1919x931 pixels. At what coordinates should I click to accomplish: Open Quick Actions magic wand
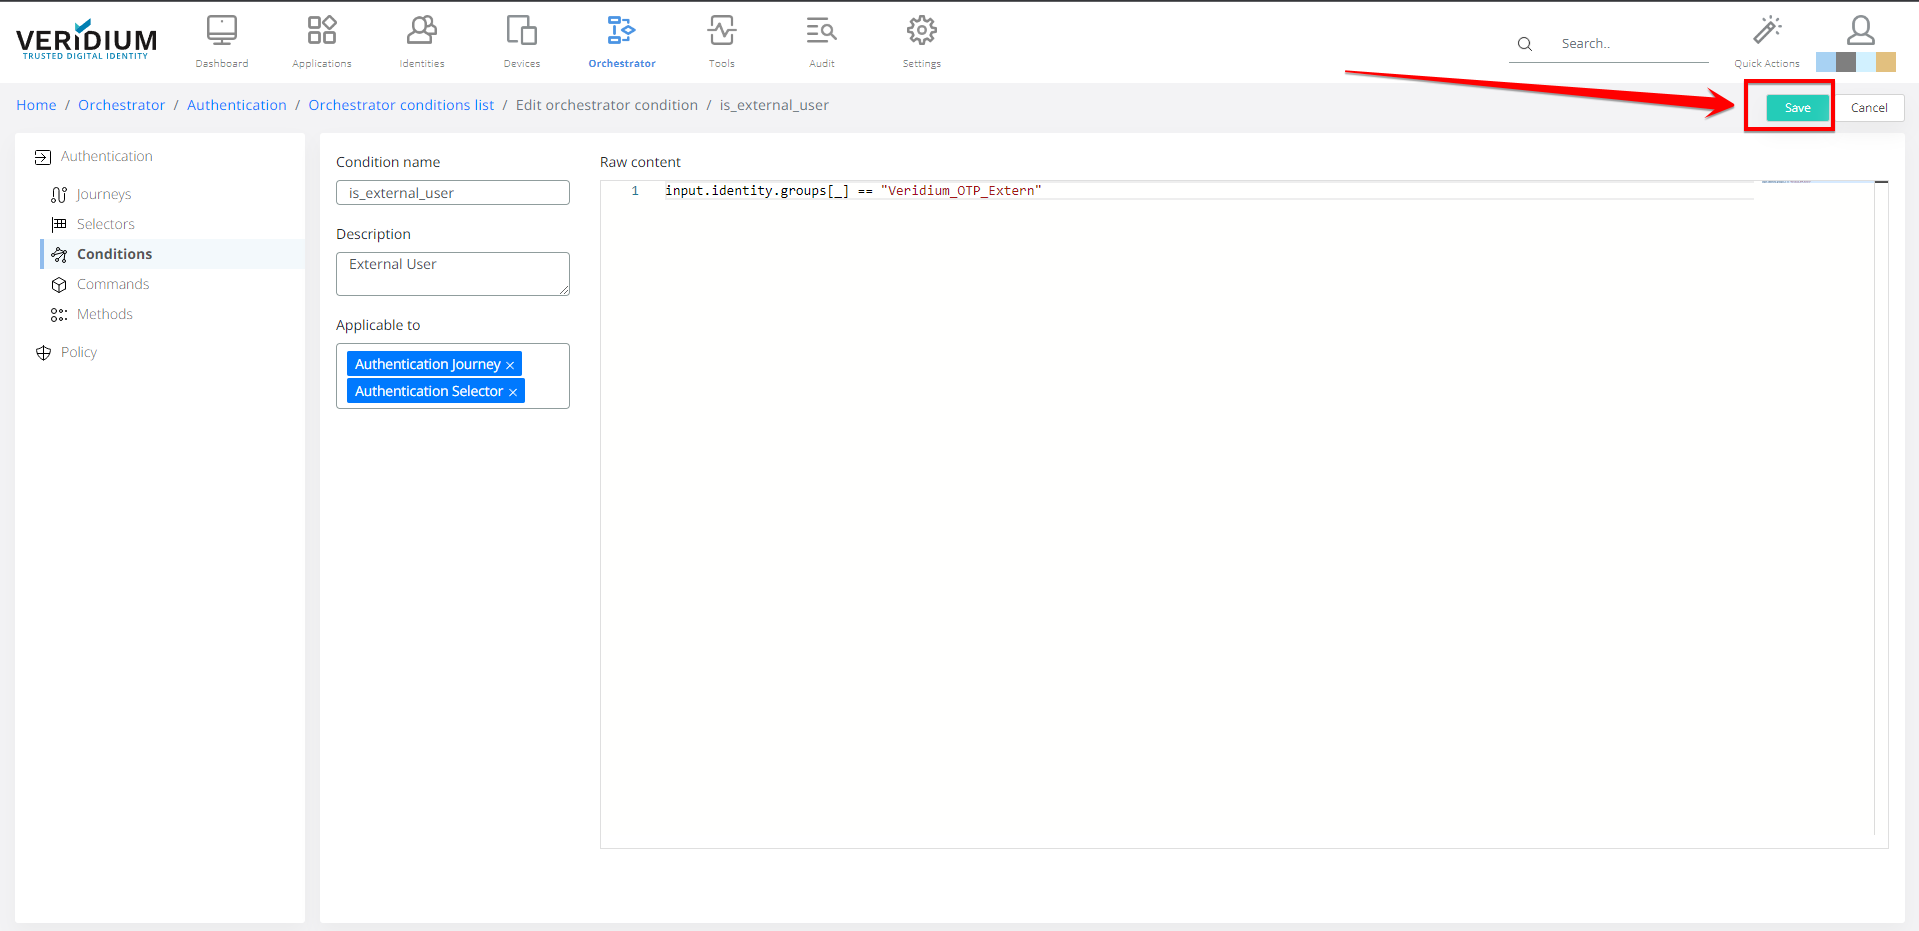pos(1766,32)
